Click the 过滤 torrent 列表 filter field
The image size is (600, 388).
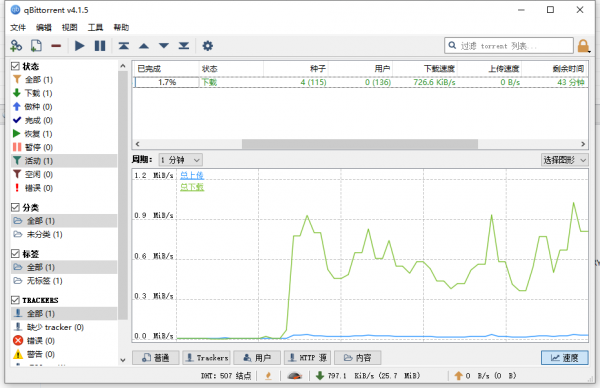(509, 46)
